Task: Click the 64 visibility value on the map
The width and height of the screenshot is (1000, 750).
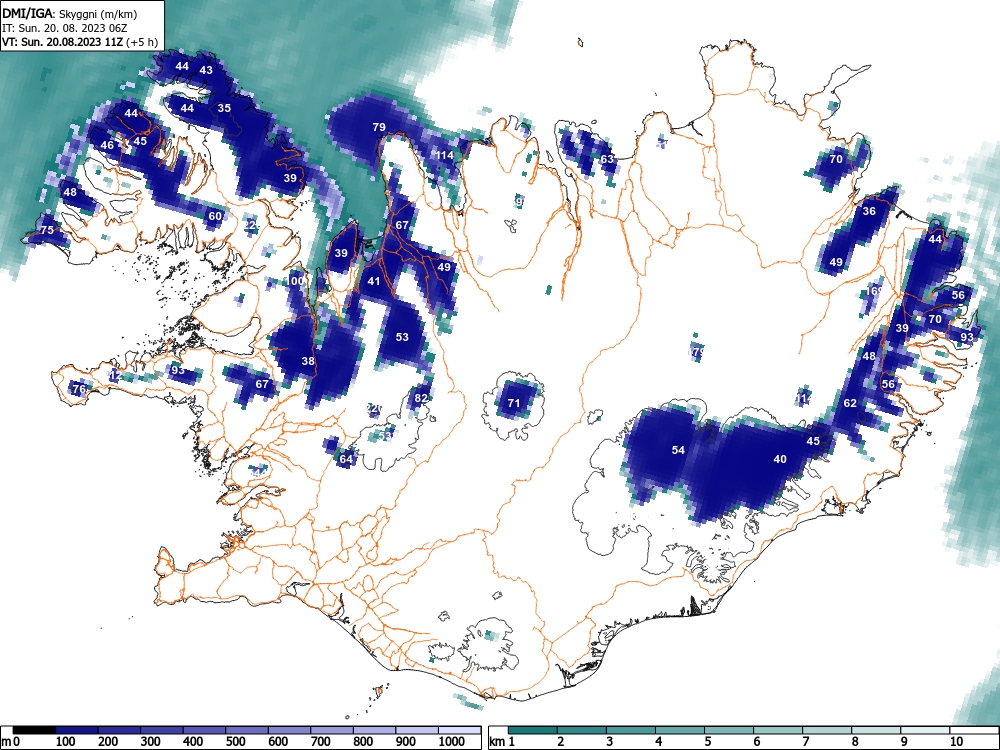Action: tap(346, 459)
